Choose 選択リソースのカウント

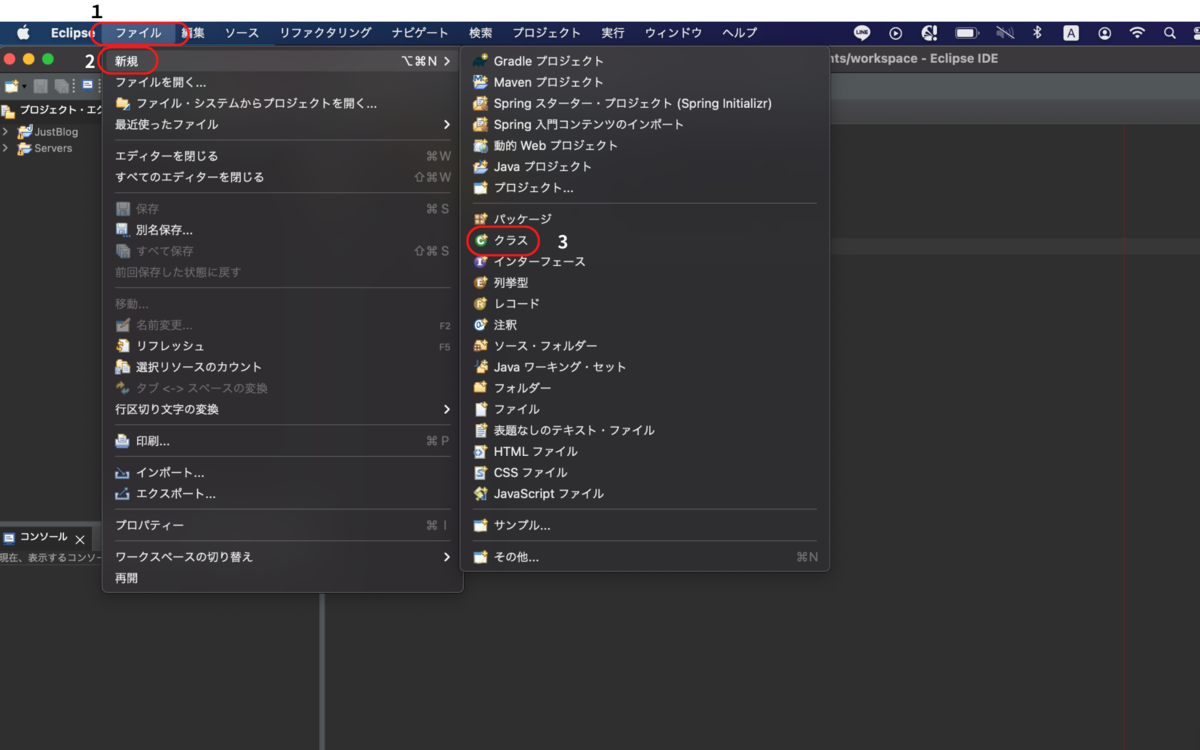283,367
